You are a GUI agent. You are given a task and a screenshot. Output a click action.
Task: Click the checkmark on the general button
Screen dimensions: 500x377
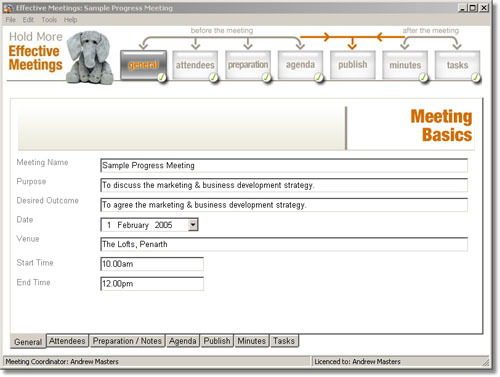162,78
